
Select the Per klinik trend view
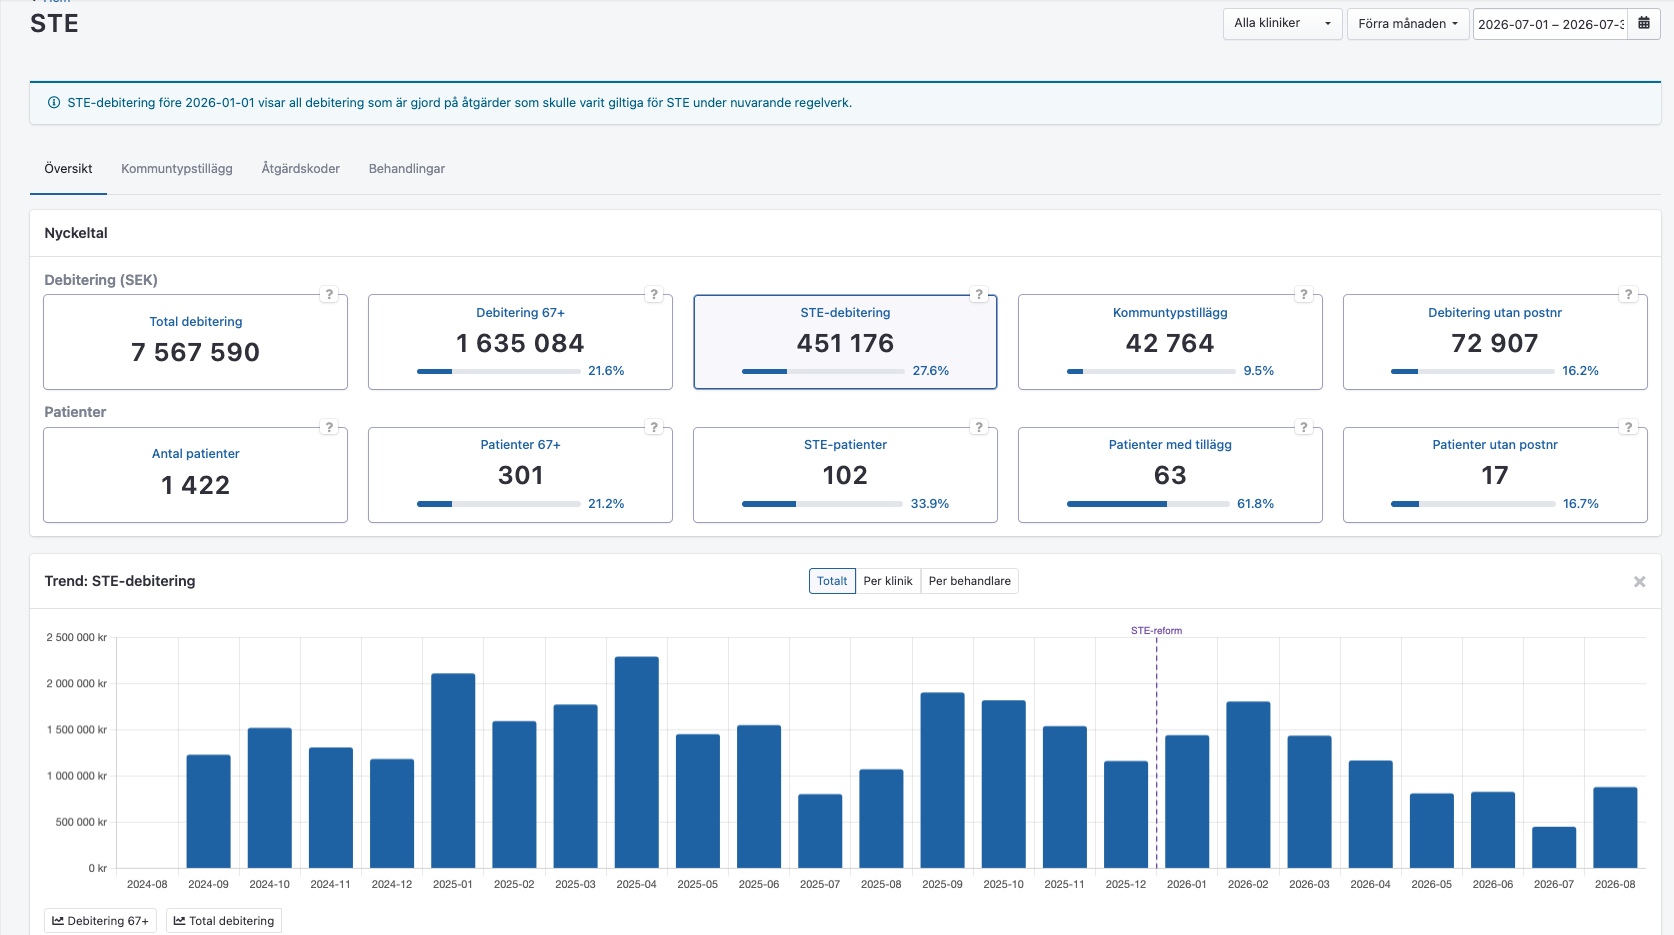coord(888,581)
